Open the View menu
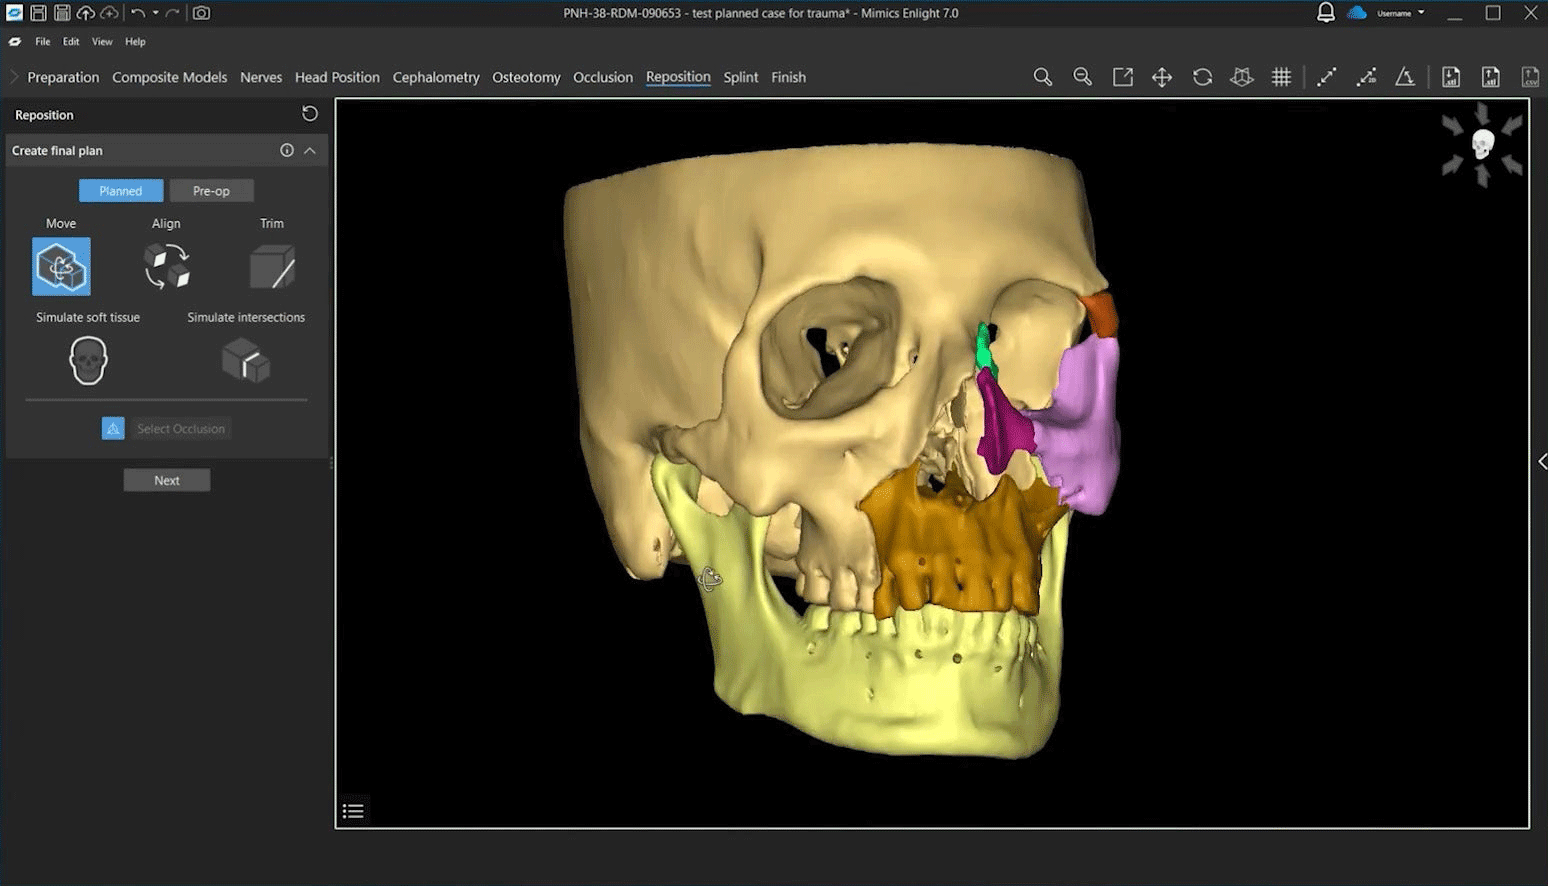This screenshot has height=886, width=1548. coord(101,41)
